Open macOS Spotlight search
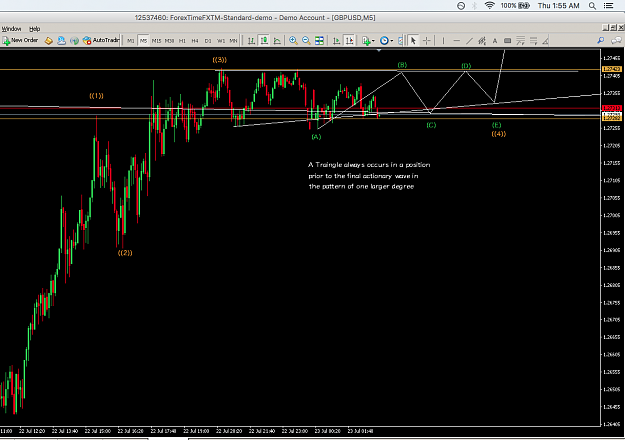 (x=592, y=6)
